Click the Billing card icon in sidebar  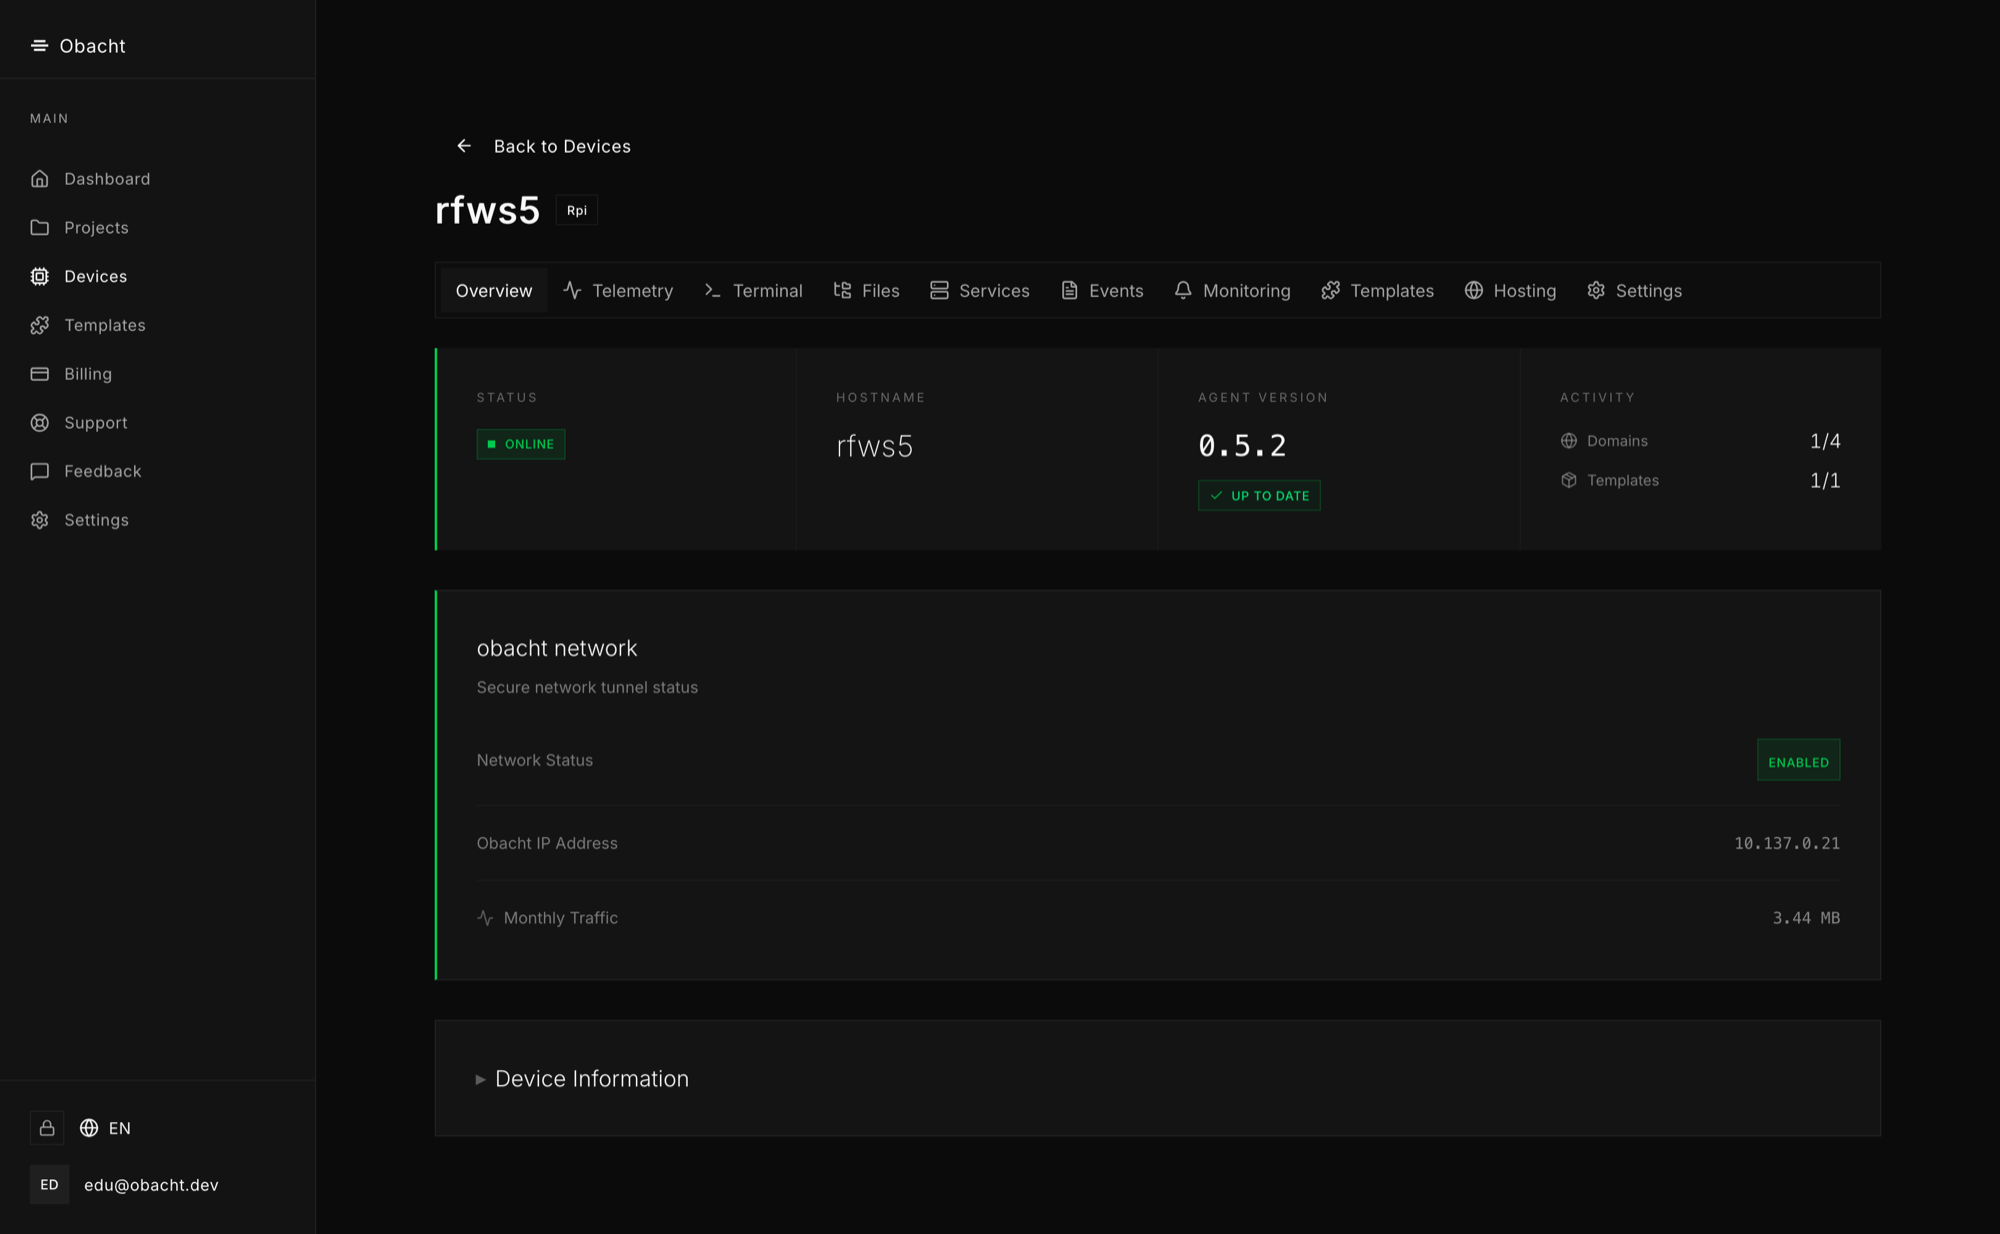[x=39, y=374]
